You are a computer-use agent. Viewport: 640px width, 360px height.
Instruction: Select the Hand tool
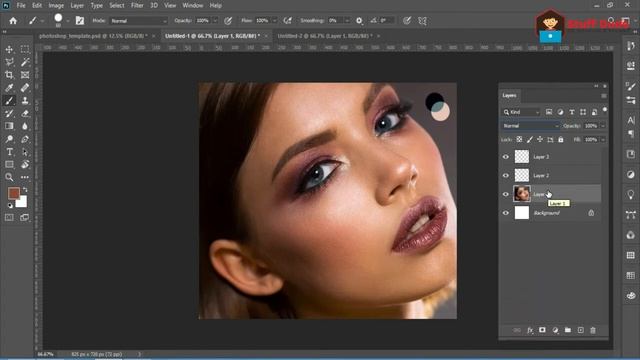(25, 164)
